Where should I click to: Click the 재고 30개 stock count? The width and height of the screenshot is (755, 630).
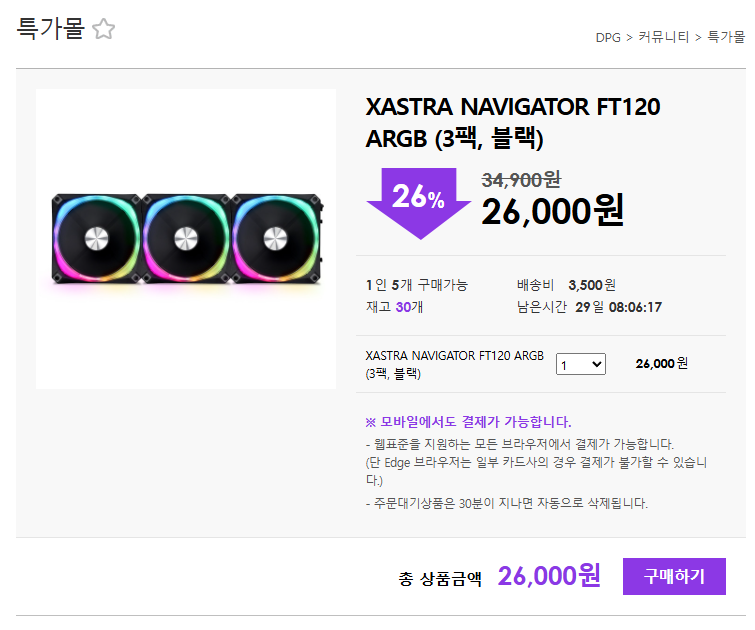[394, 307]
